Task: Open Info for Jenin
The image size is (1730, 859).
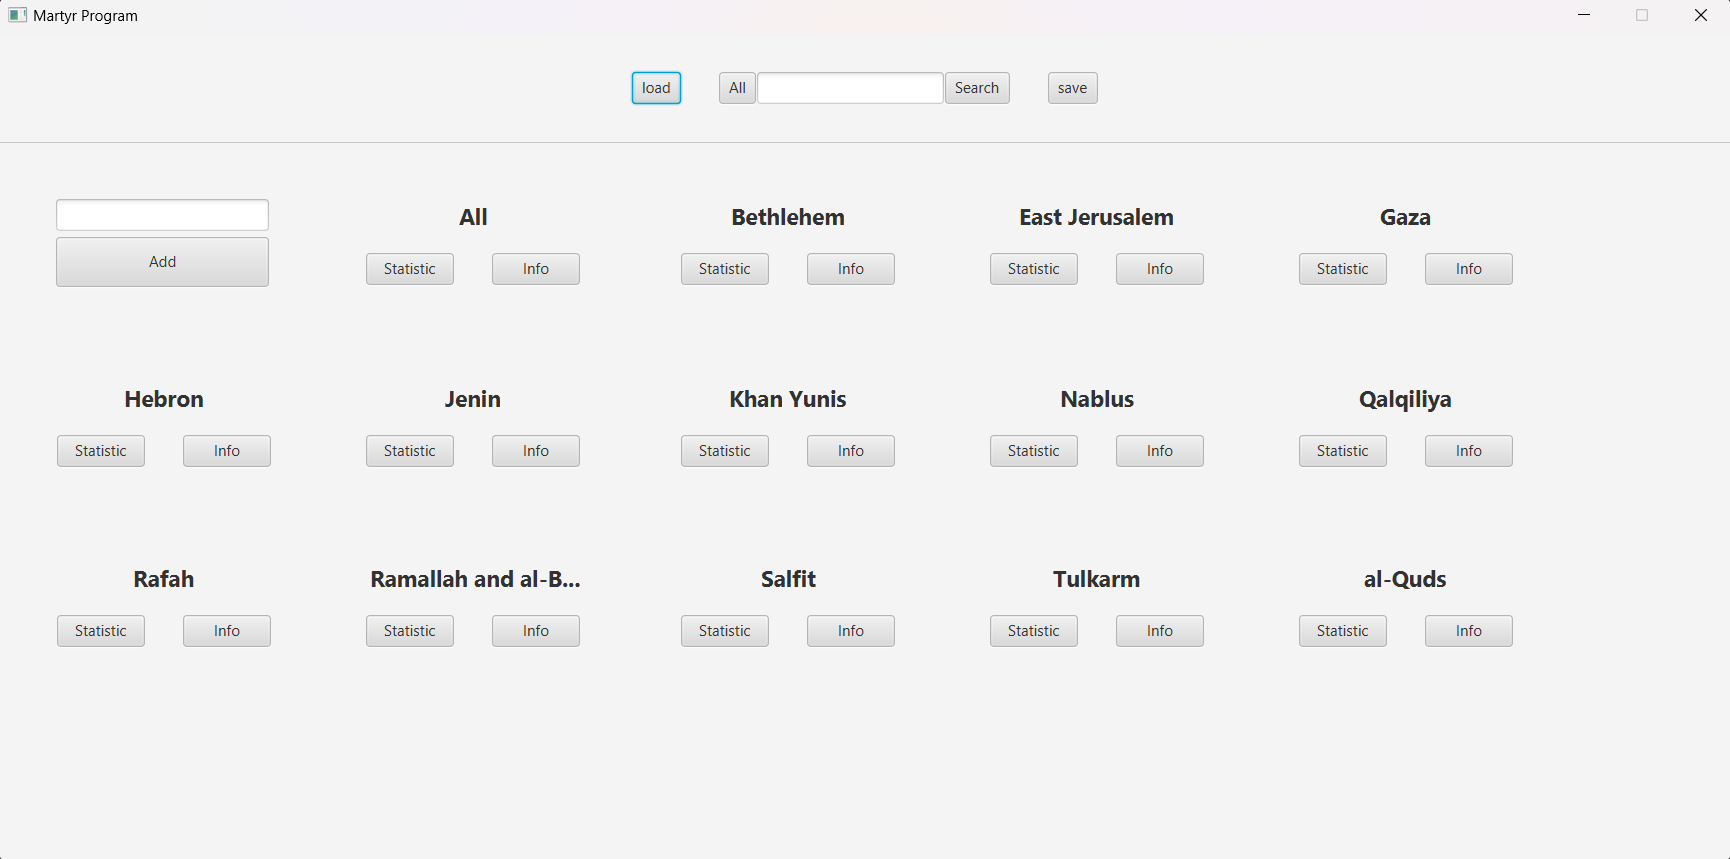Action: click(536, 451)
